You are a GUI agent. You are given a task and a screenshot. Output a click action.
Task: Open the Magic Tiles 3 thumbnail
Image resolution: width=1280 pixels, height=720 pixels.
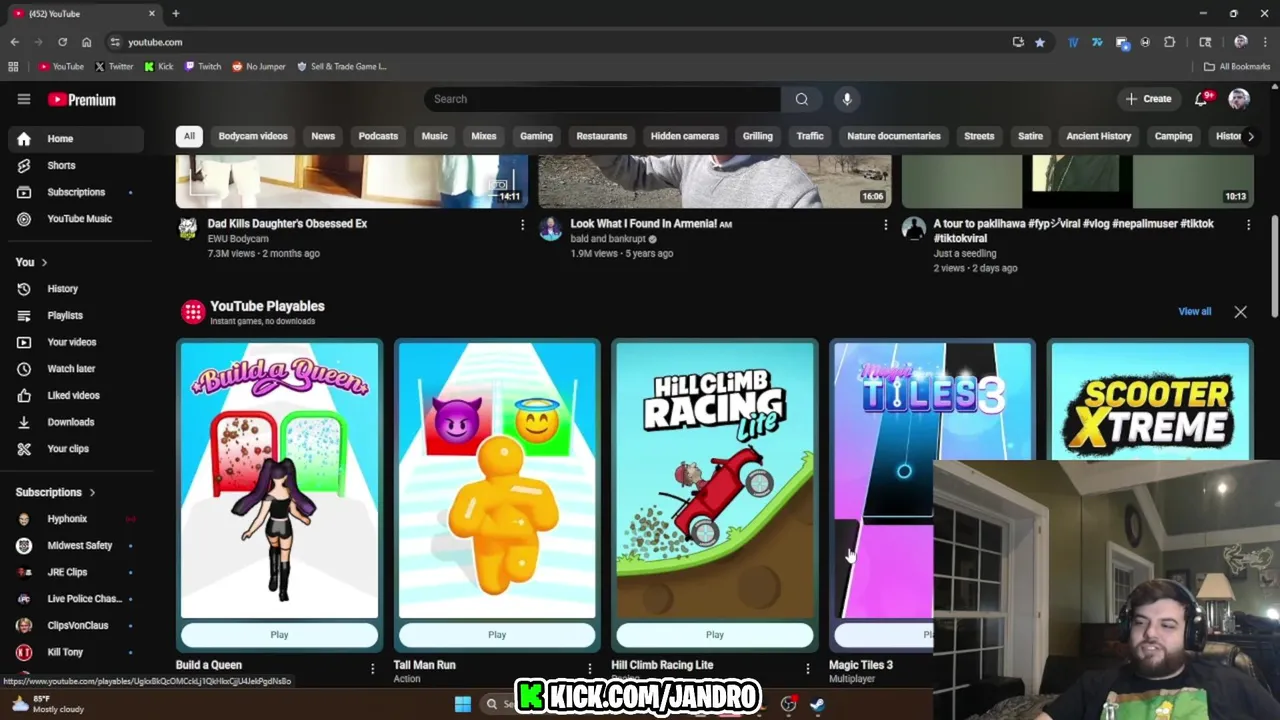click(884, 480)
